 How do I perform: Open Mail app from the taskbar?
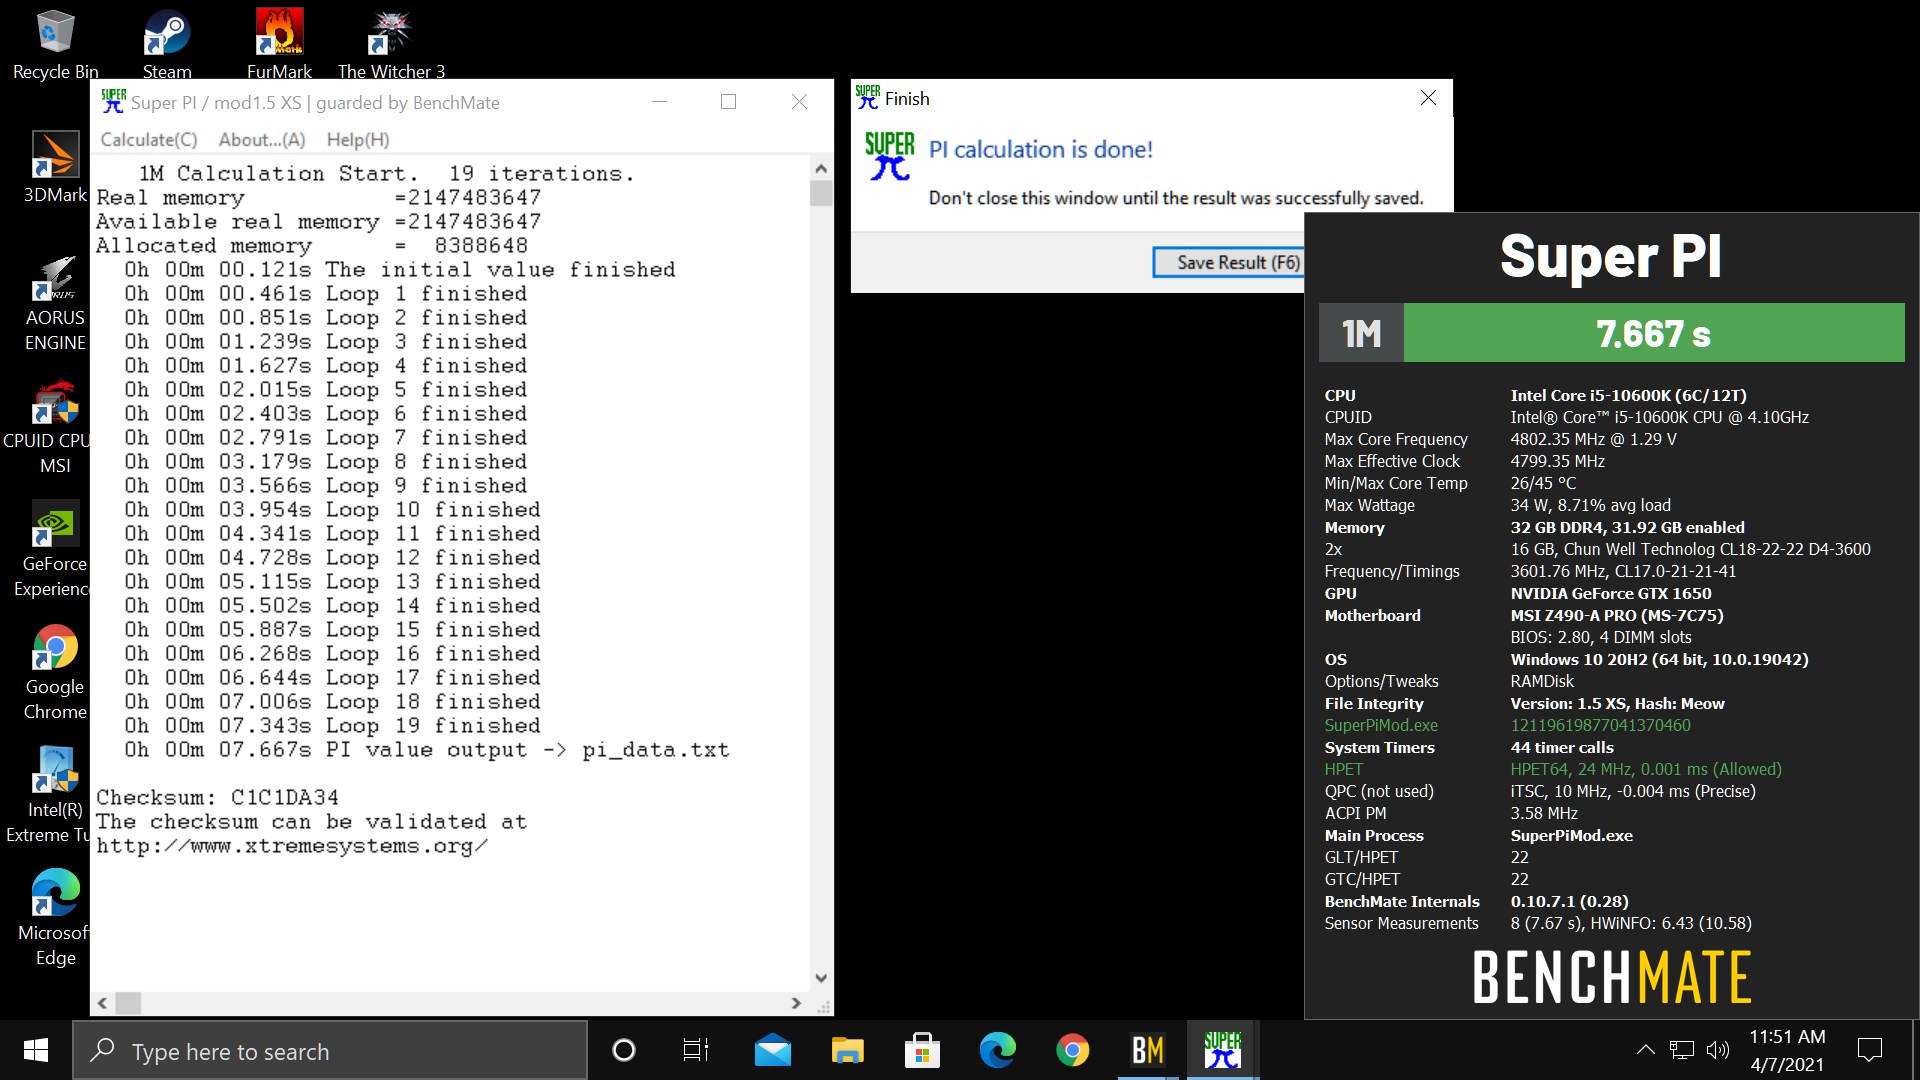pyautogui.click(x=772, y=1050)
